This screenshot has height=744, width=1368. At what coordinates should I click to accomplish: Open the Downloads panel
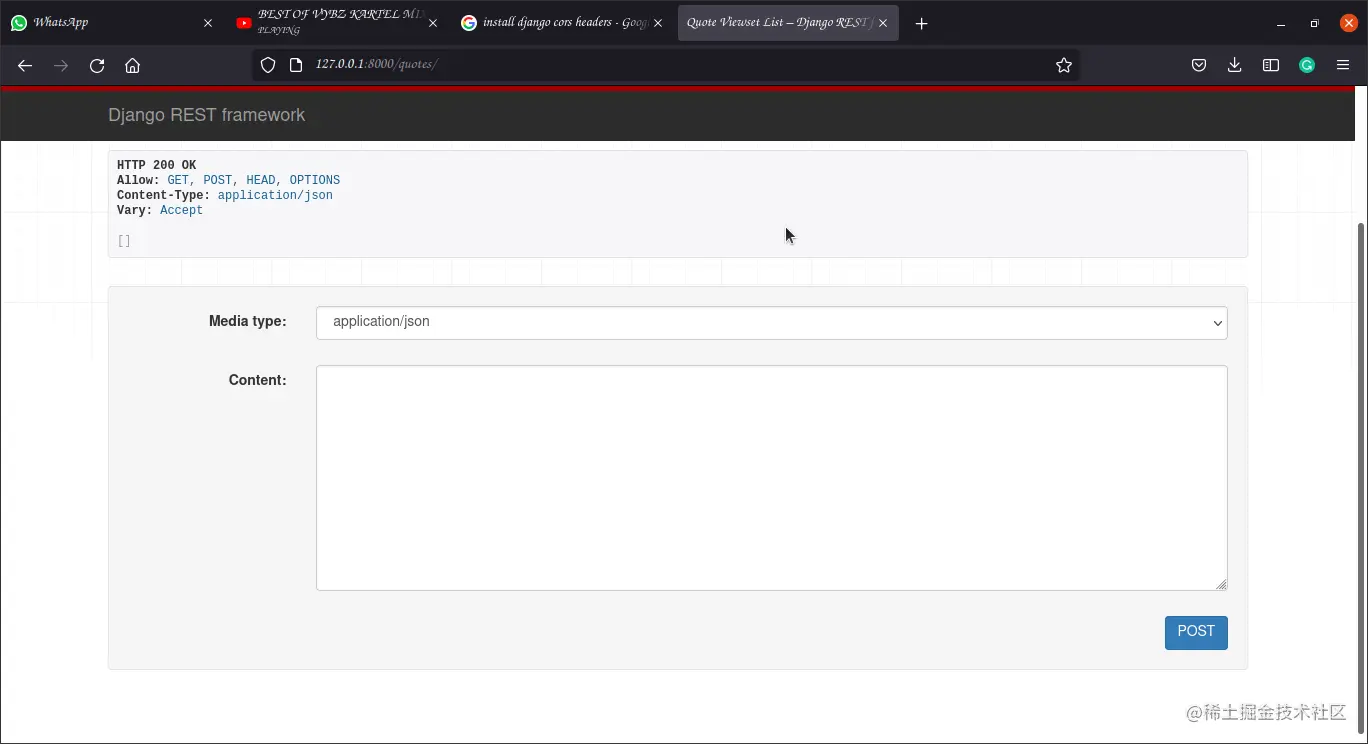tap(1234, 65)
